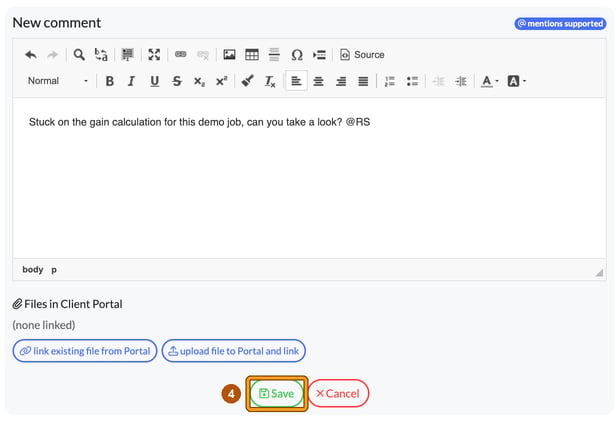Click the increase indent icon

coord(461,81)
